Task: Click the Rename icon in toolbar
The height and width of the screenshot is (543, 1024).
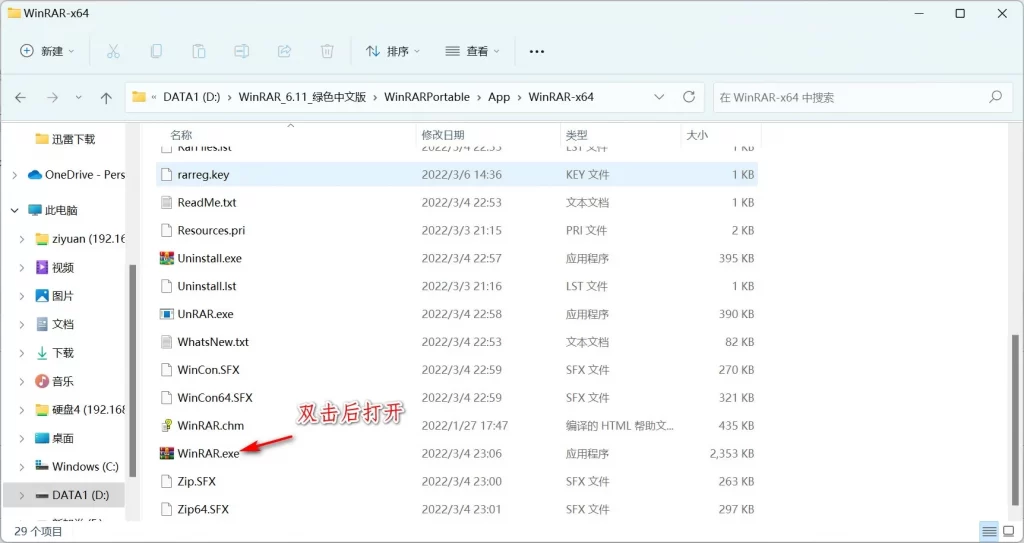Action: (242, 51)
